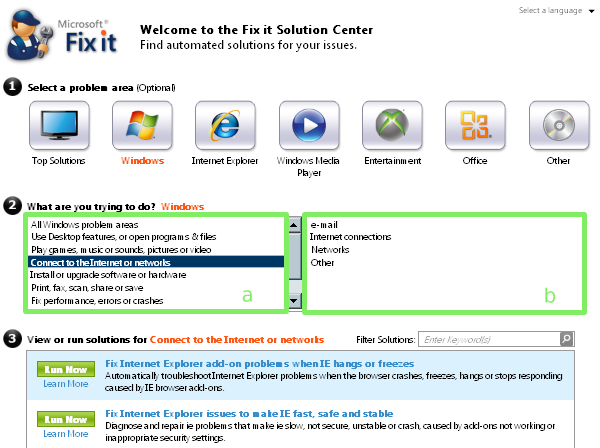Choose the Internet connections subcategory
The image size is (600, 448).
click(351, 237)
